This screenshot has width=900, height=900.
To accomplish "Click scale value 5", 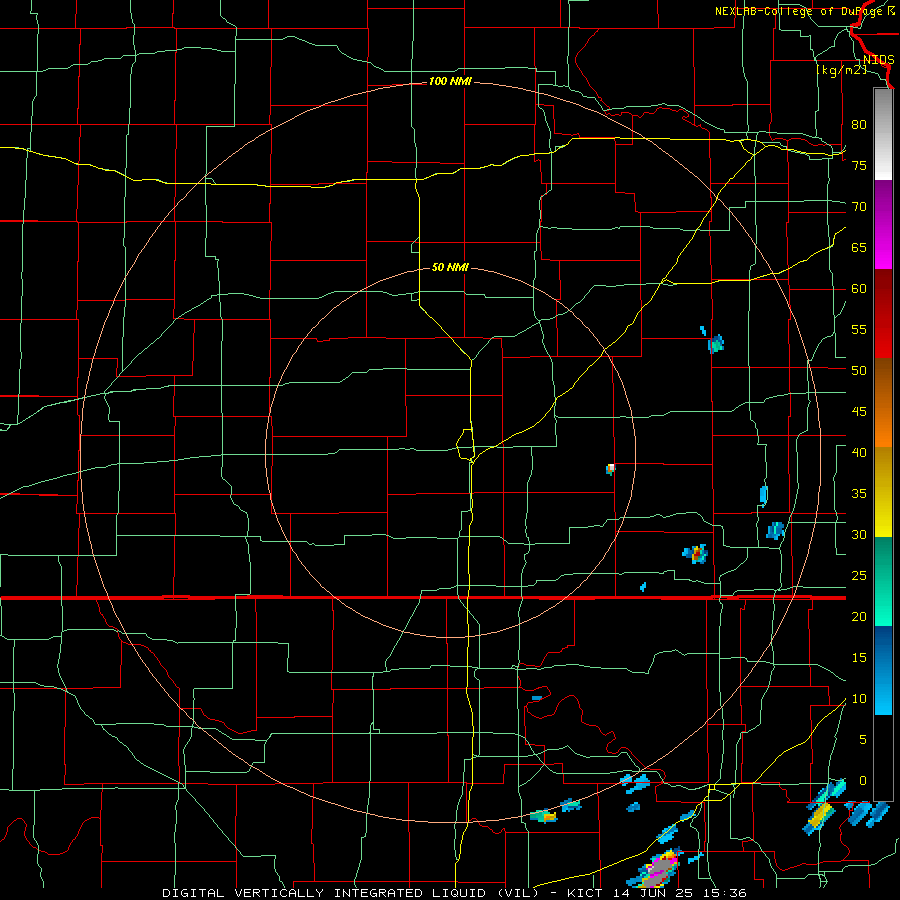I will pos(862,740).
